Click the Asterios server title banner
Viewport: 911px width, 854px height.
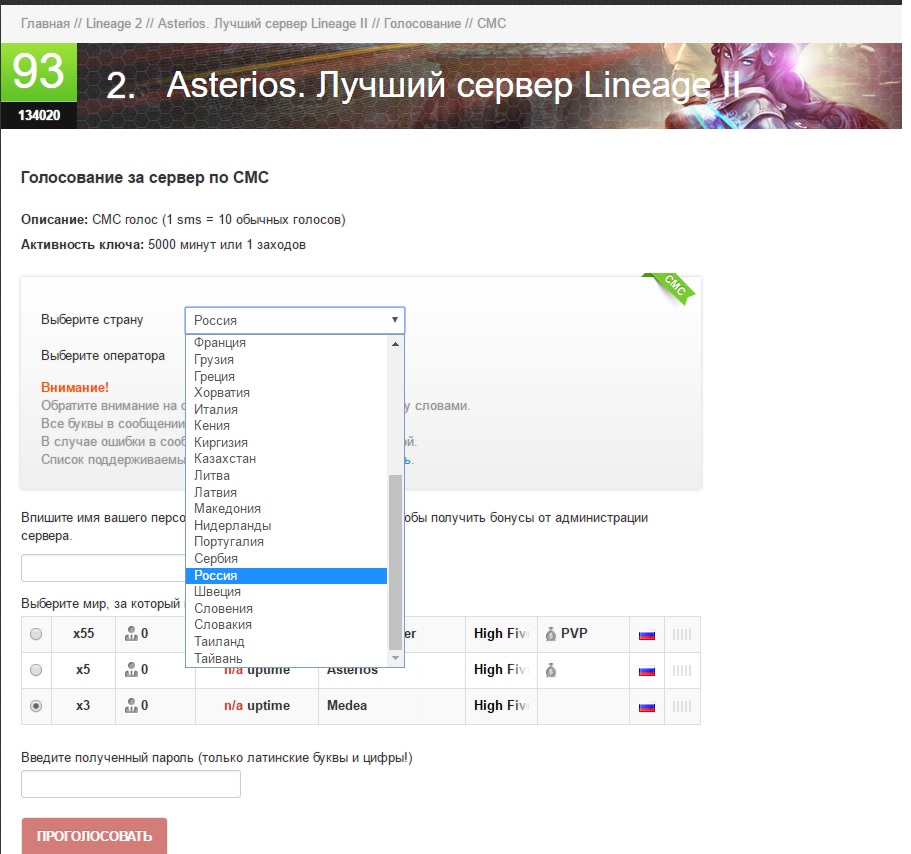click(489, 86)
